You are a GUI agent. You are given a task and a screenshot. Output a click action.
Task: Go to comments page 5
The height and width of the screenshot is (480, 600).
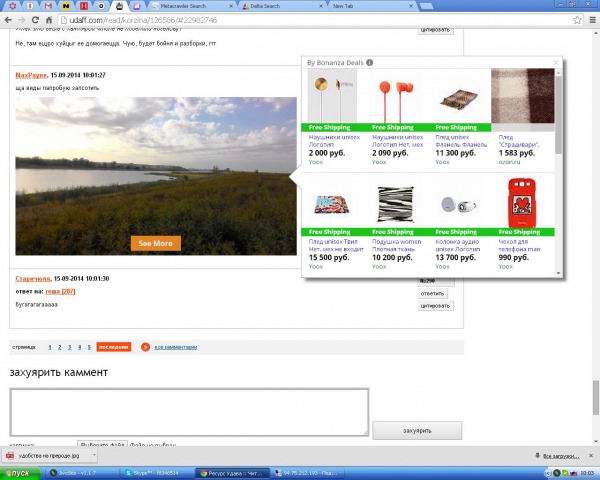[89, 347]
